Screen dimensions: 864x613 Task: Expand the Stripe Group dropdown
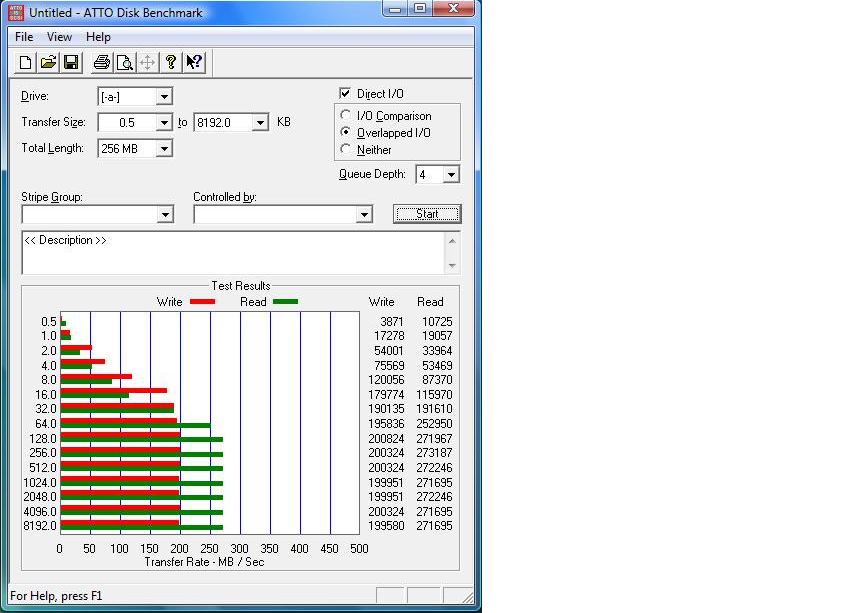click(x=165, y=214)
